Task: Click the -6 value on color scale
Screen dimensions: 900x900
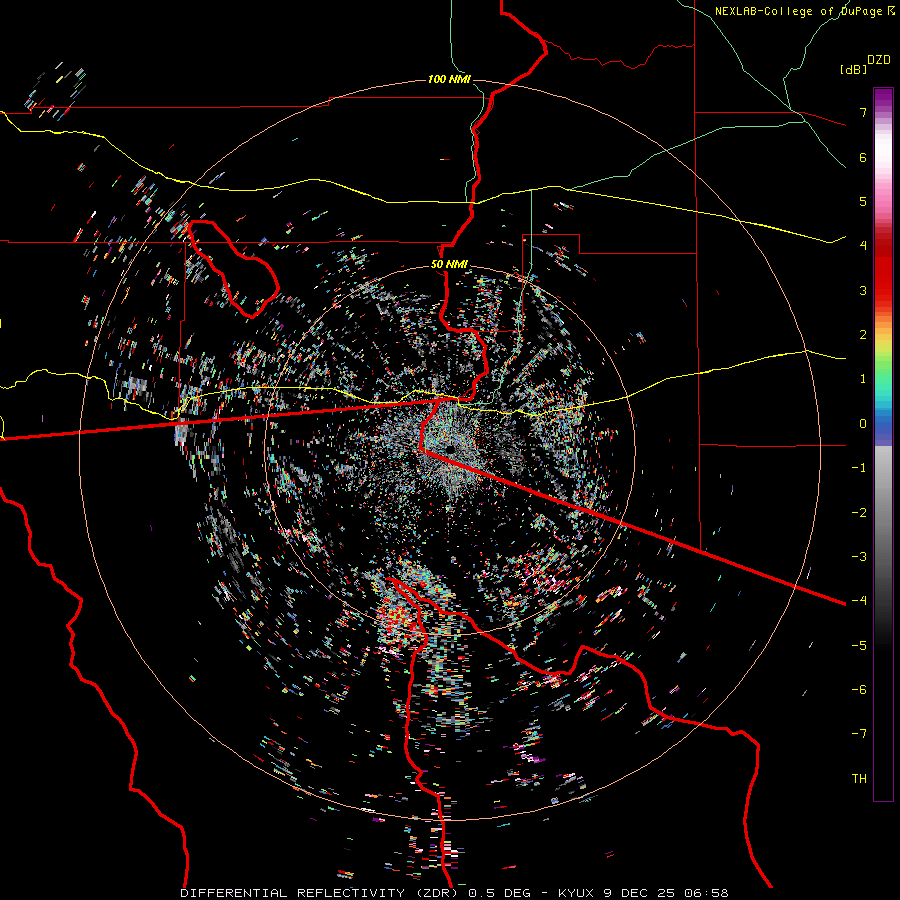Action: 859,690
